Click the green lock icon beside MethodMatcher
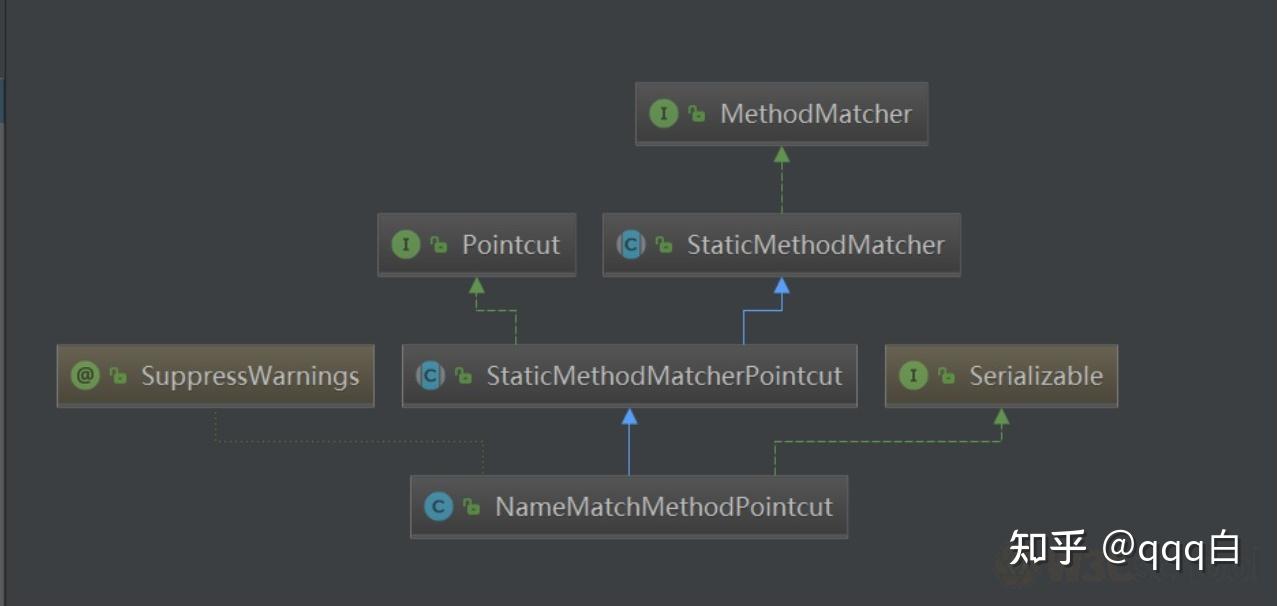 click(x=696, y=115)
